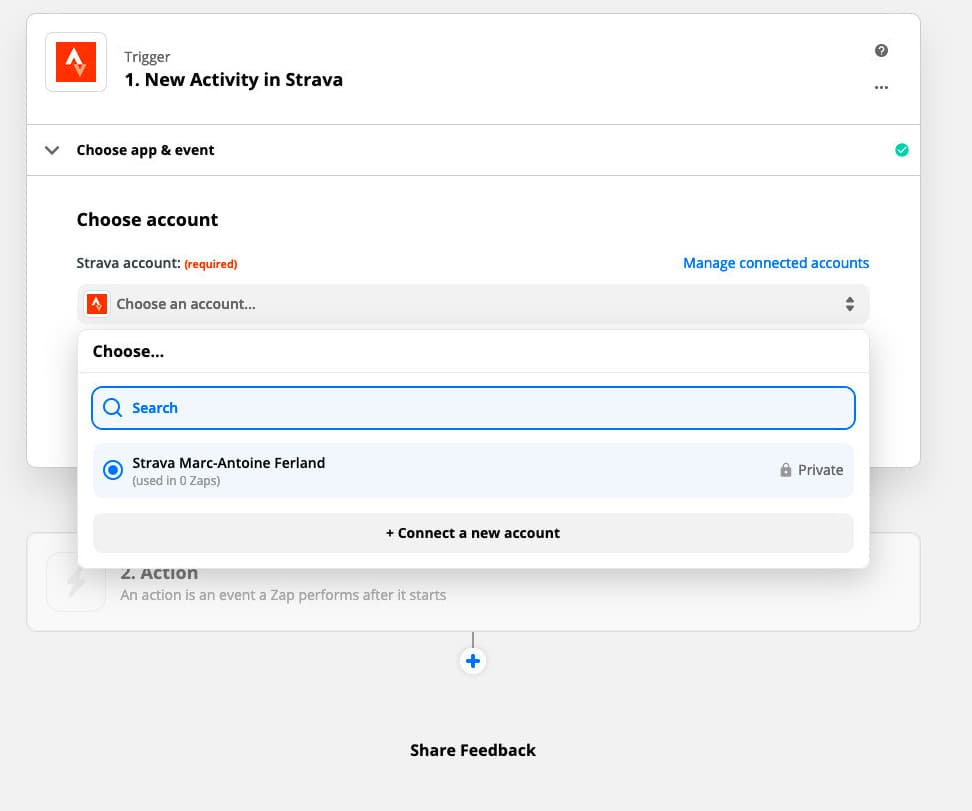Click the search magnifier icon in the account picker
The height and width of the screenshot is (811, 972).
(112, 408)
